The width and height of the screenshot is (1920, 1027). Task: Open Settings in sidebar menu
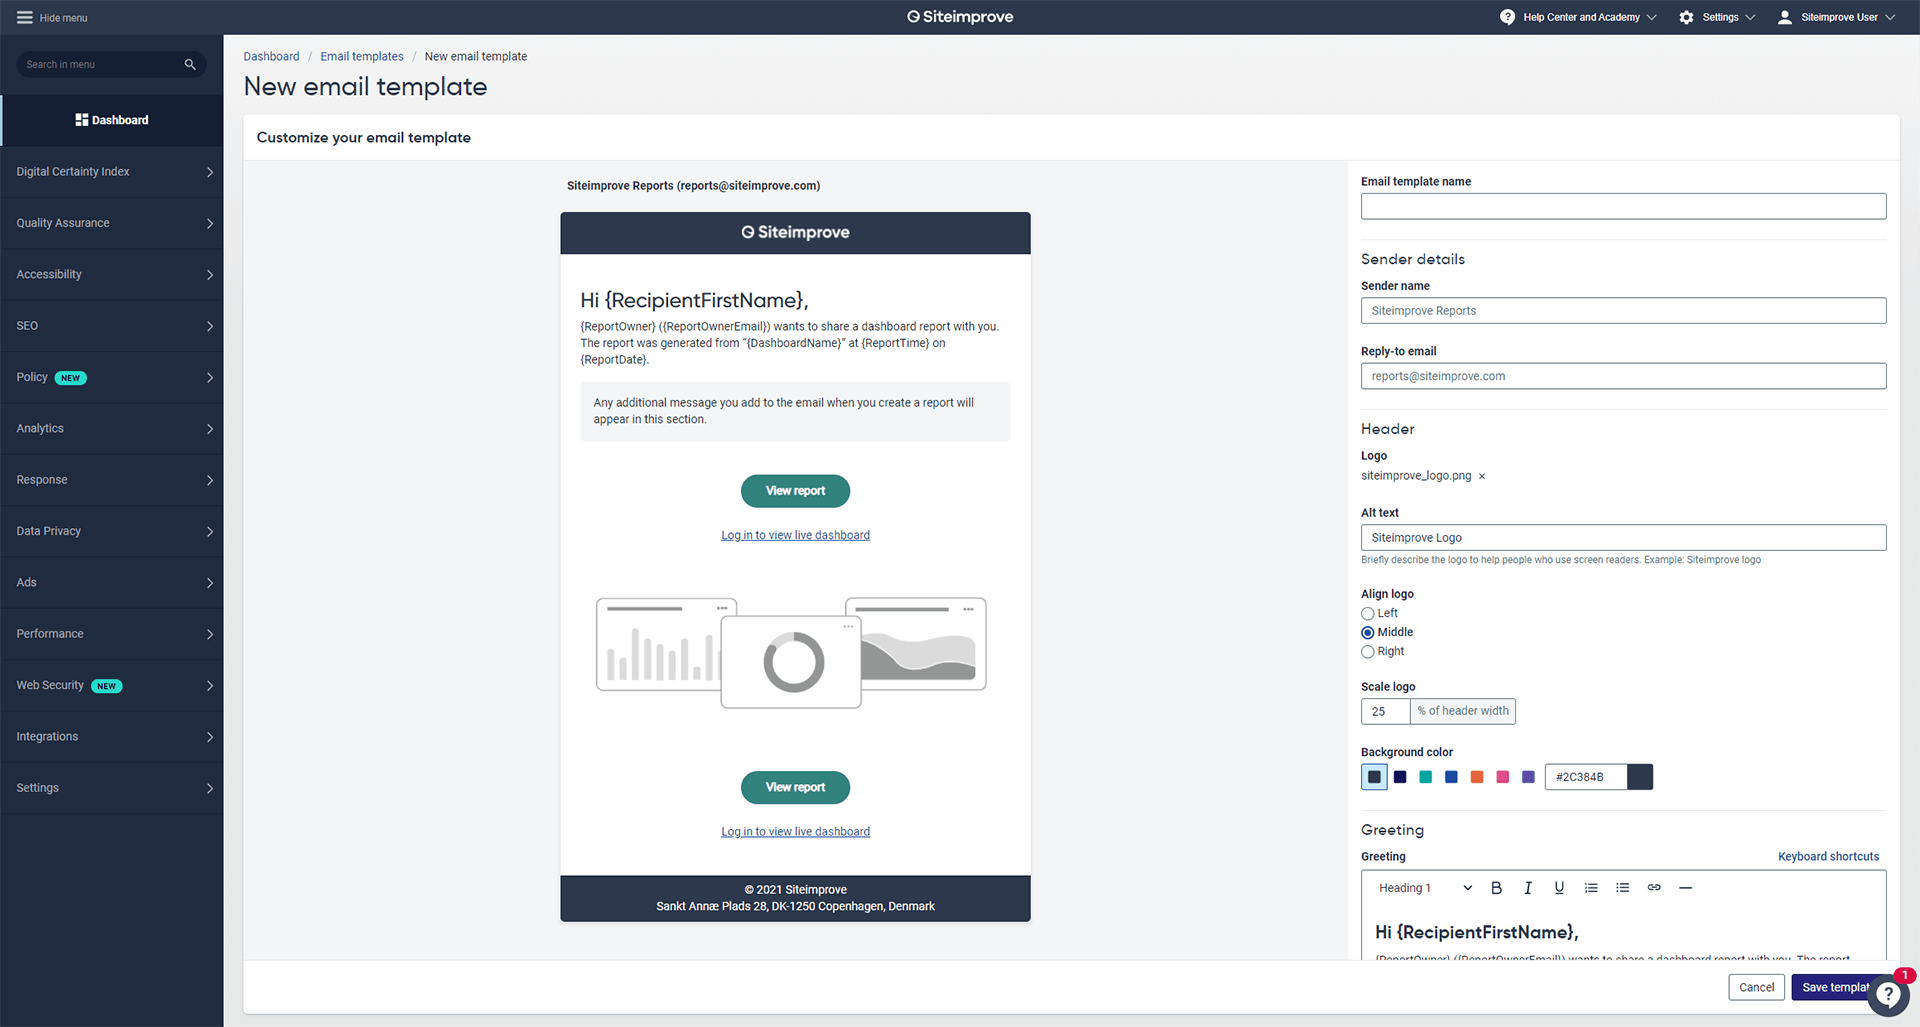[112, 788]
